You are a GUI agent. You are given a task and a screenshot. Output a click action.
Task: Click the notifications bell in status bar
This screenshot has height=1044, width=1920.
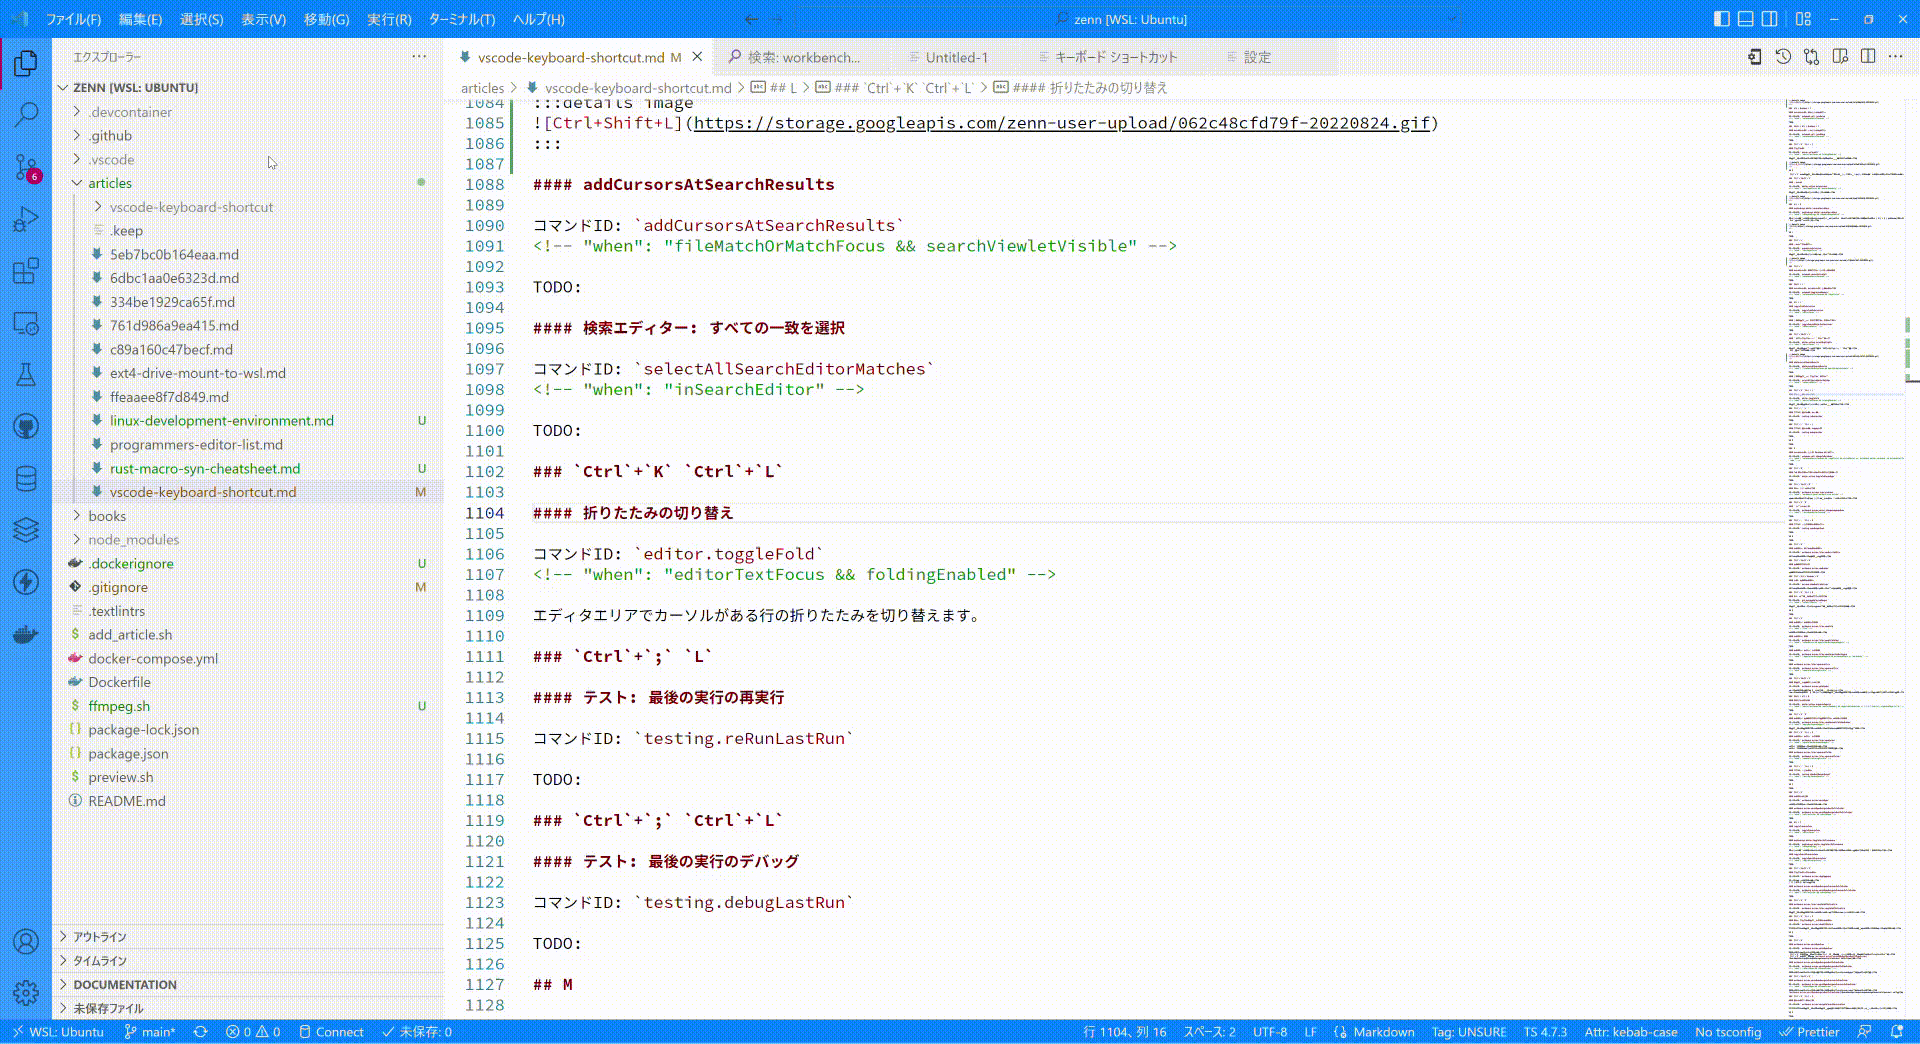click(x=1897, y=1032)
